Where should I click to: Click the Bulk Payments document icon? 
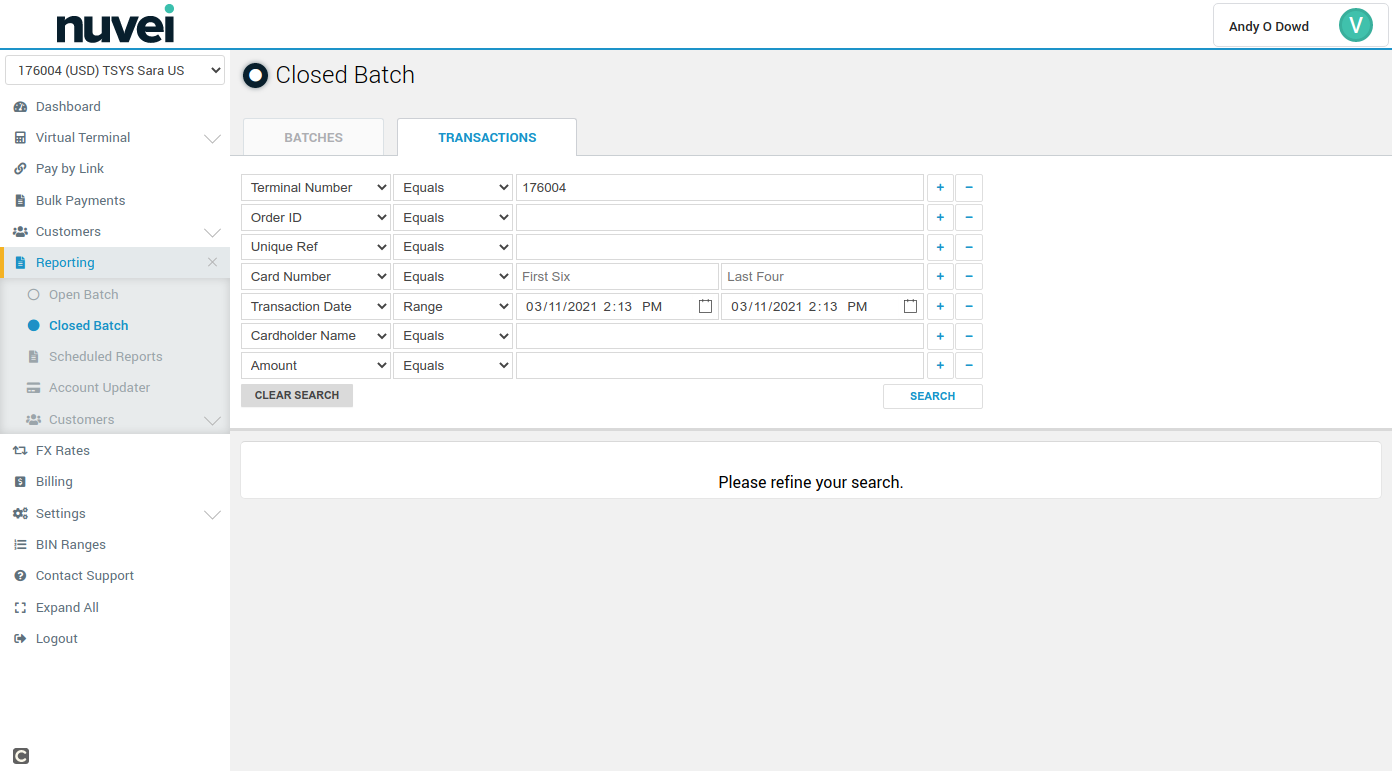(x=20, y=201)
